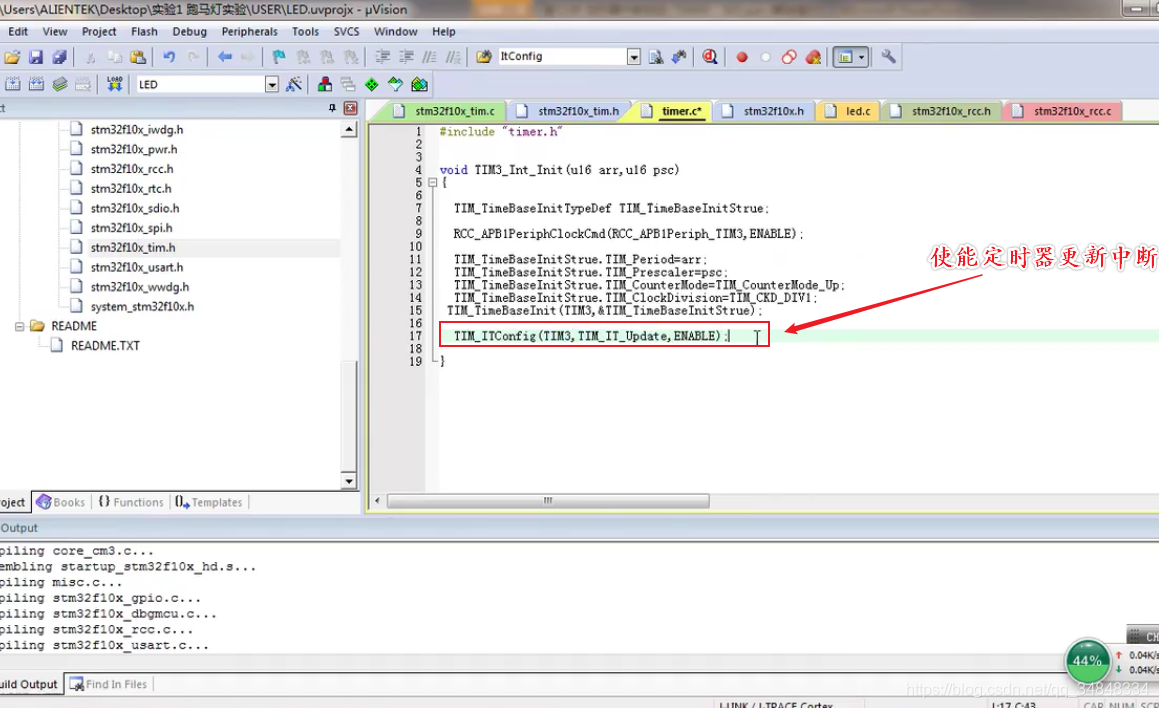
Task: Select stm32f10x_iwdg.h in the project tree
Action: [x=137, y=129]
